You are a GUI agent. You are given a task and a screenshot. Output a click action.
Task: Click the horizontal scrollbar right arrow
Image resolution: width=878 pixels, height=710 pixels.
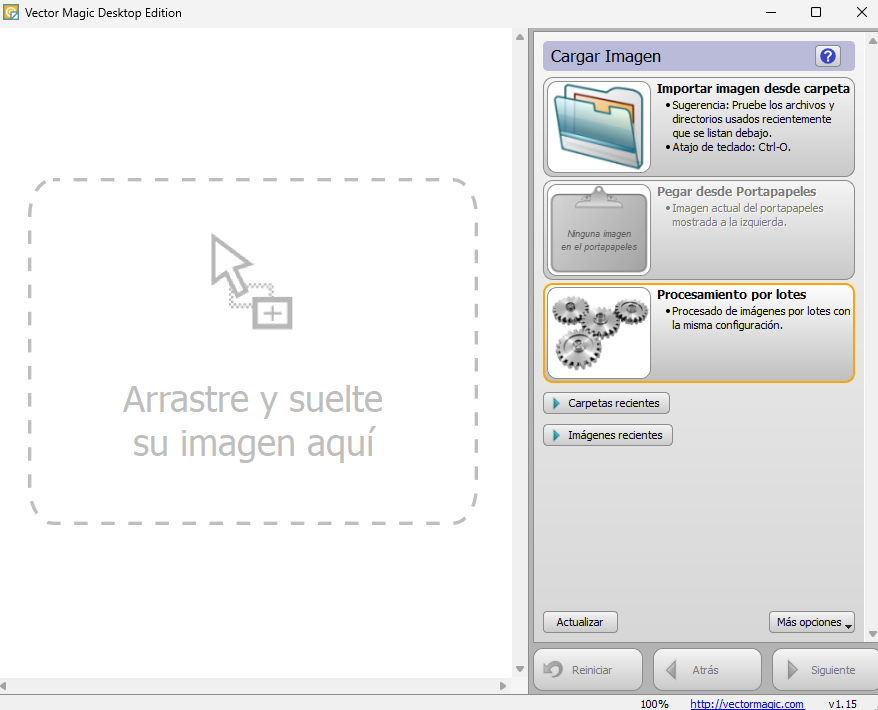[x=503, y=686]
